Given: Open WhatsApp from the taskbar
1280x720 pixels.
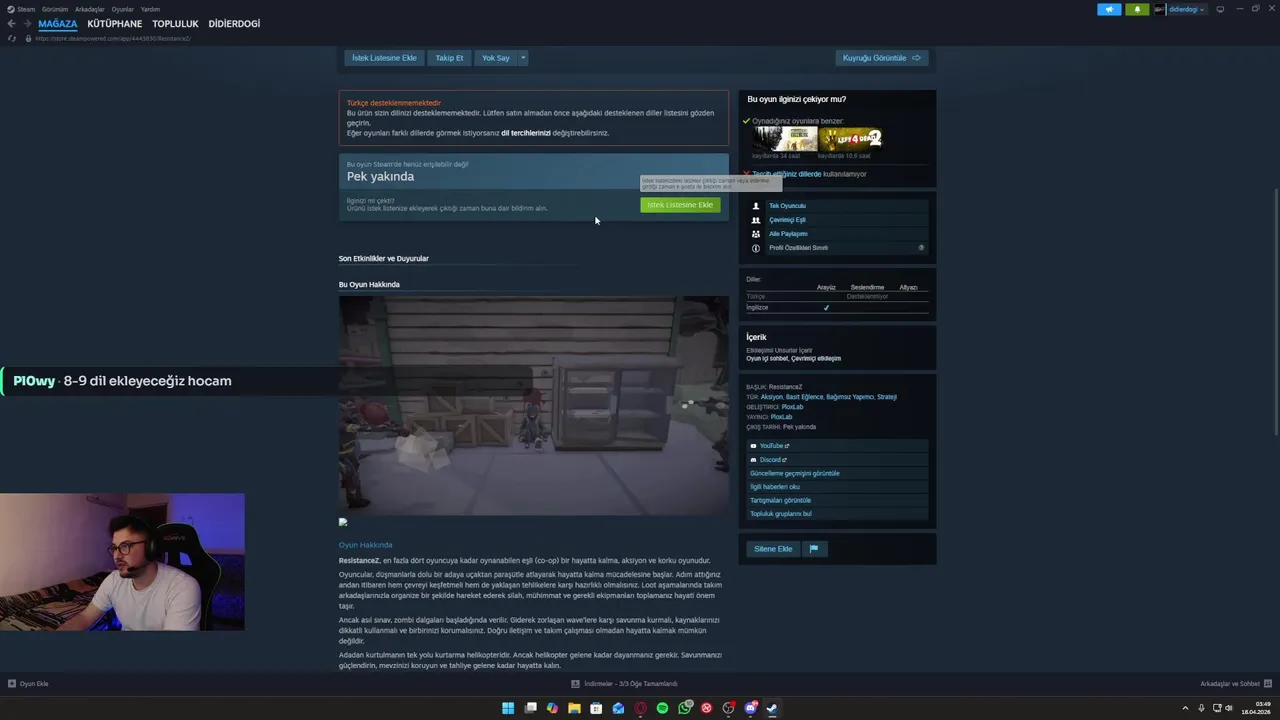Looking at the screenshot, I should 685,708.
